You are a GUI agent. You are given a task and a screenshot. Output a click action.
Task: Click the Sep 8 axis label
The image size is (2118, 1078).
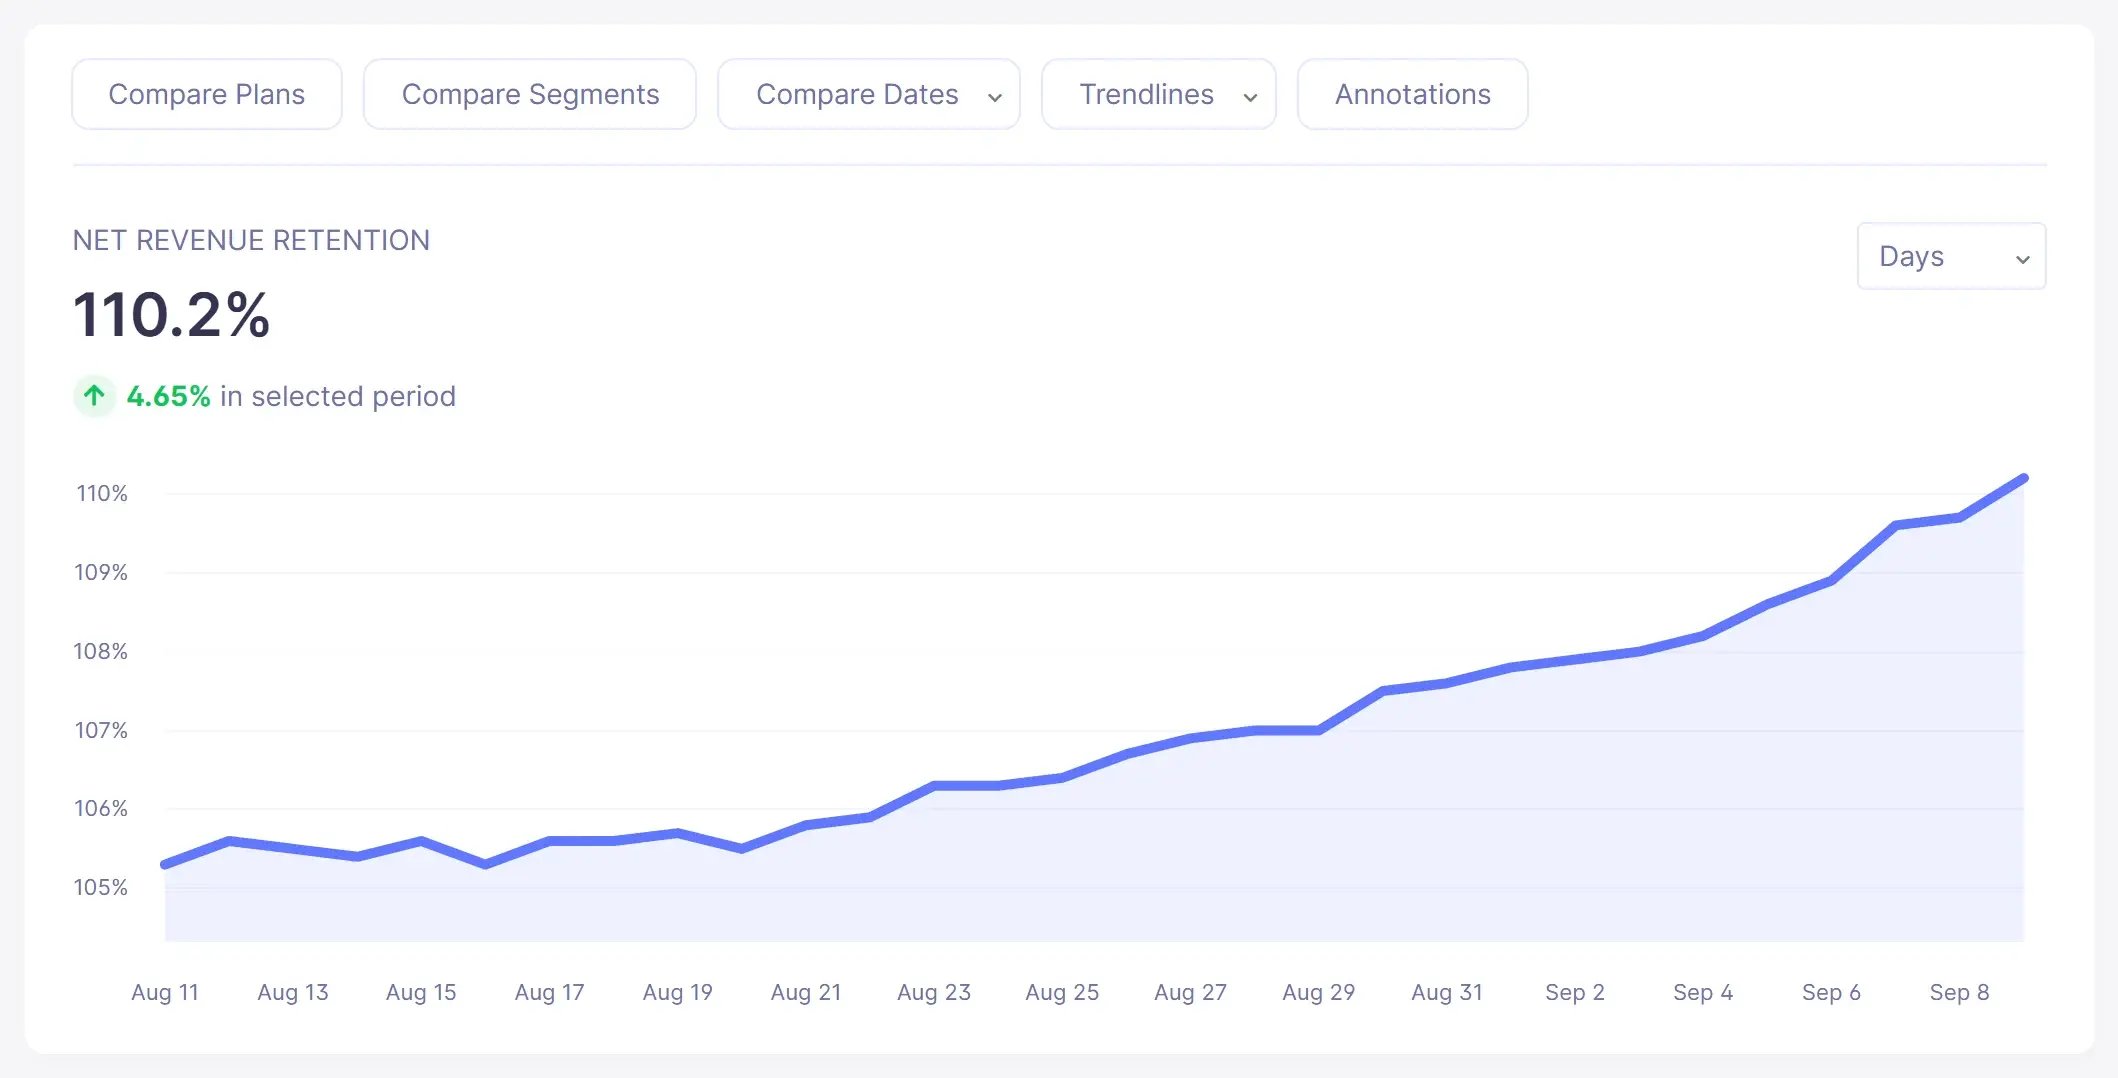[x=1959, y=992]
